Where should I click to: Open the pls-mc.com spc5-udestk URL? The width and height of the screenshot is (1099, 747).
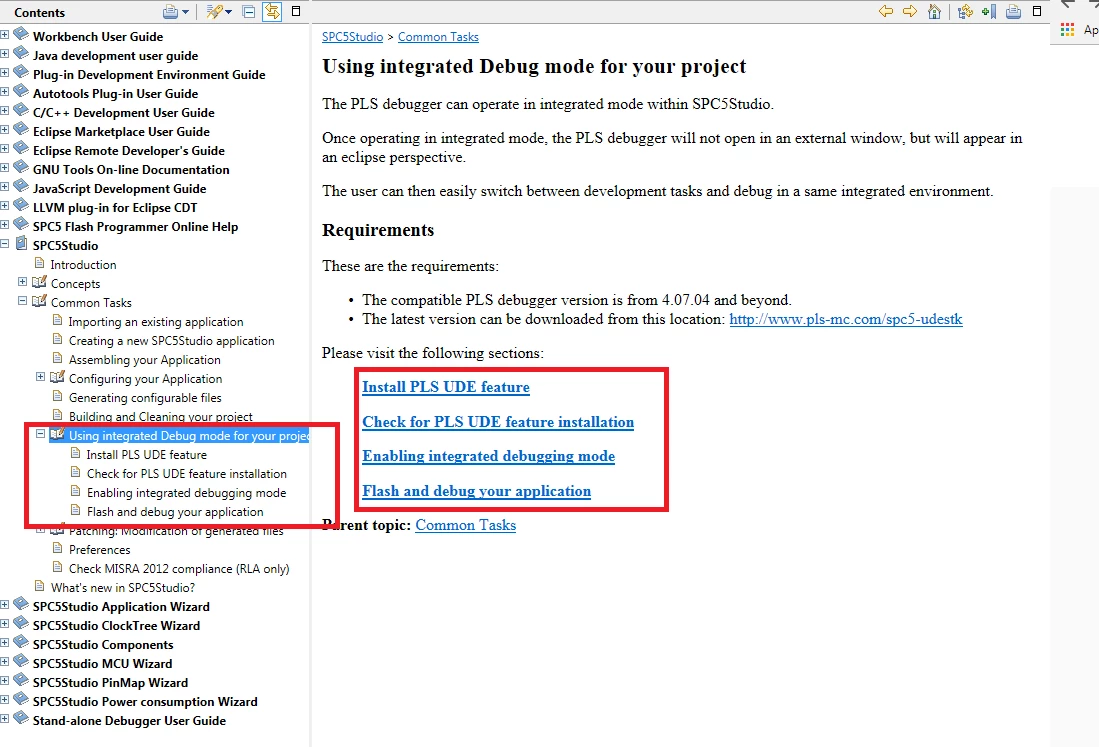click(x=846, y=320)
